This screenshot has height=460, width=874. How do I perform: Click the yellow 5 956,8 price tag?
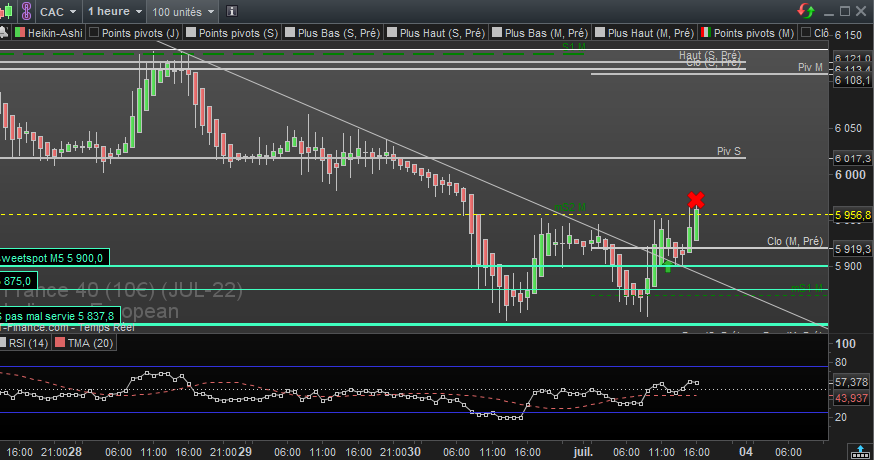point(853,215)
